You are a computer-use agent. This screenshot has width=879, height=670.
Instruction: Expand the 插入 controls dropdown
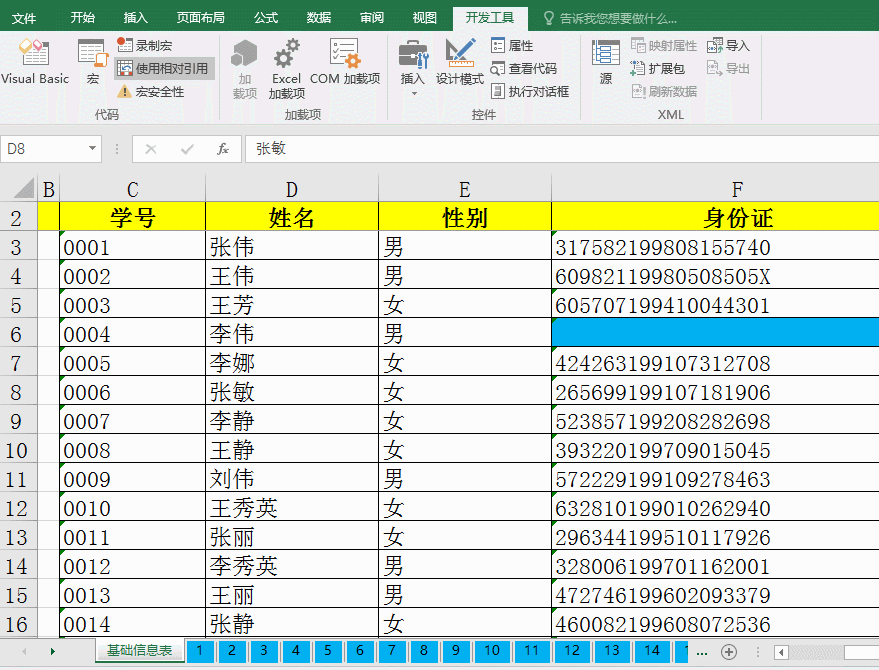pyautogui.click(x=413, y=92)
